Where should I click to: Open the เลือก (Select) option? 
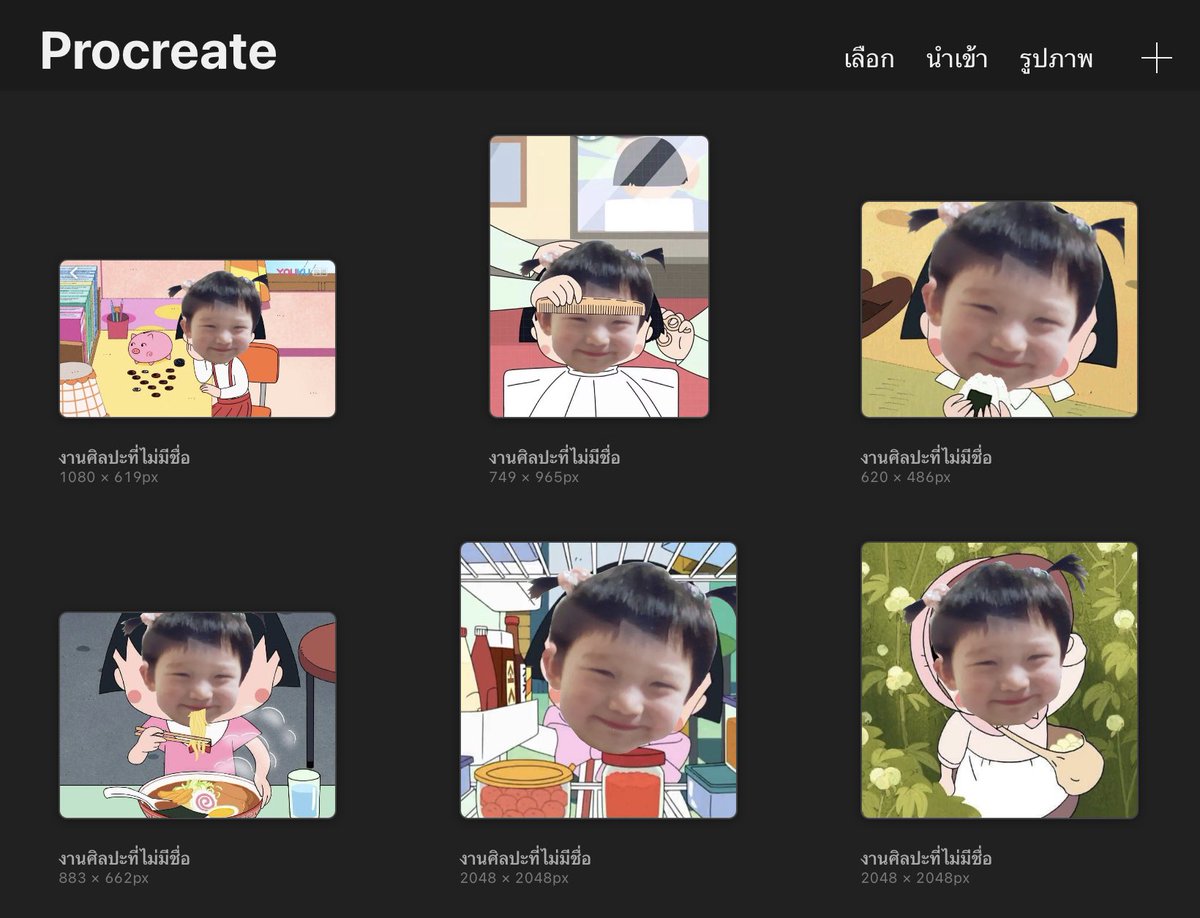click(869, 59)
